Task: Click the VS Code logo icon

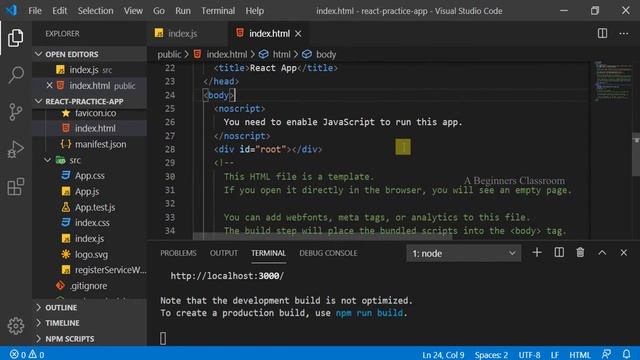Action: [x=11, y=10]
